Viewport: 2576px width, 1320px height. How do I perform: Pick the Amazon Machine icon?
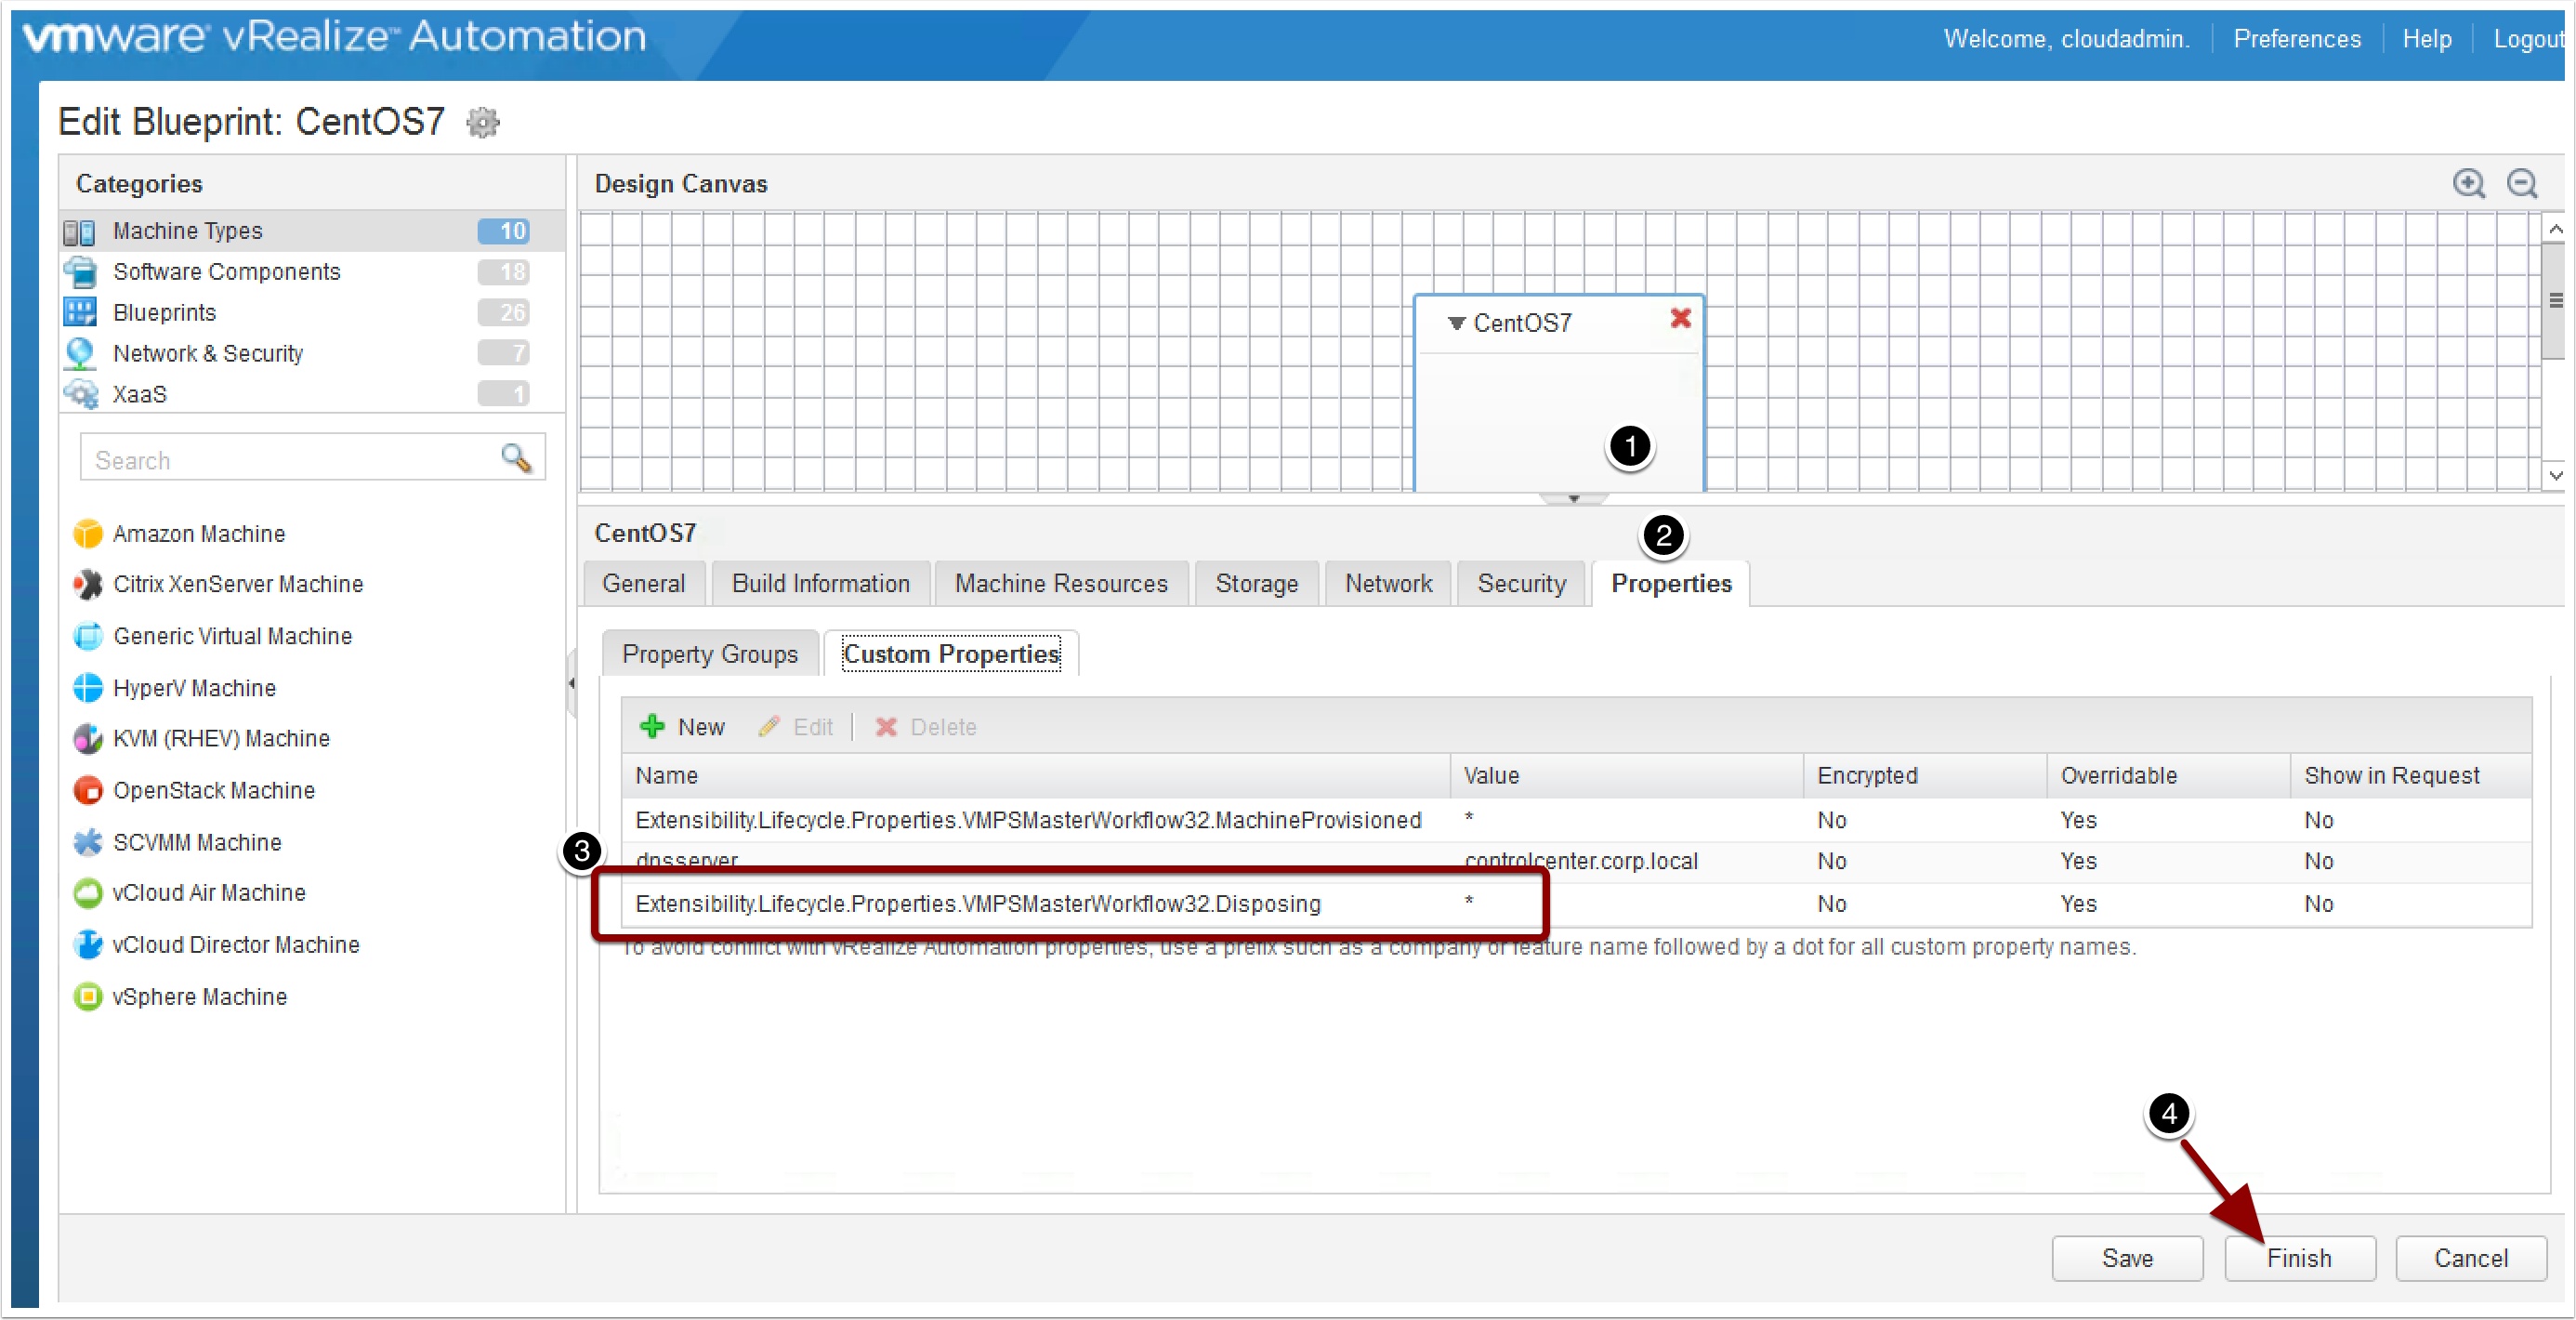coord(88,534)
